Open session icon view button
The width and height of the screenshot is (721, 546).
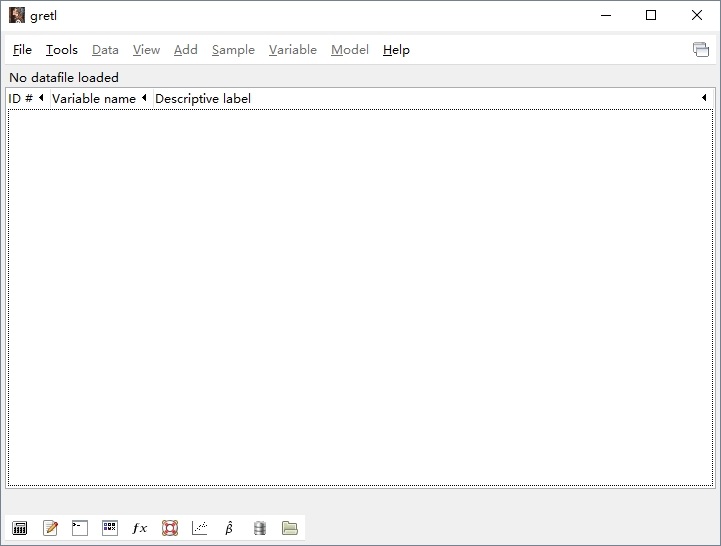tap(110, 528)
